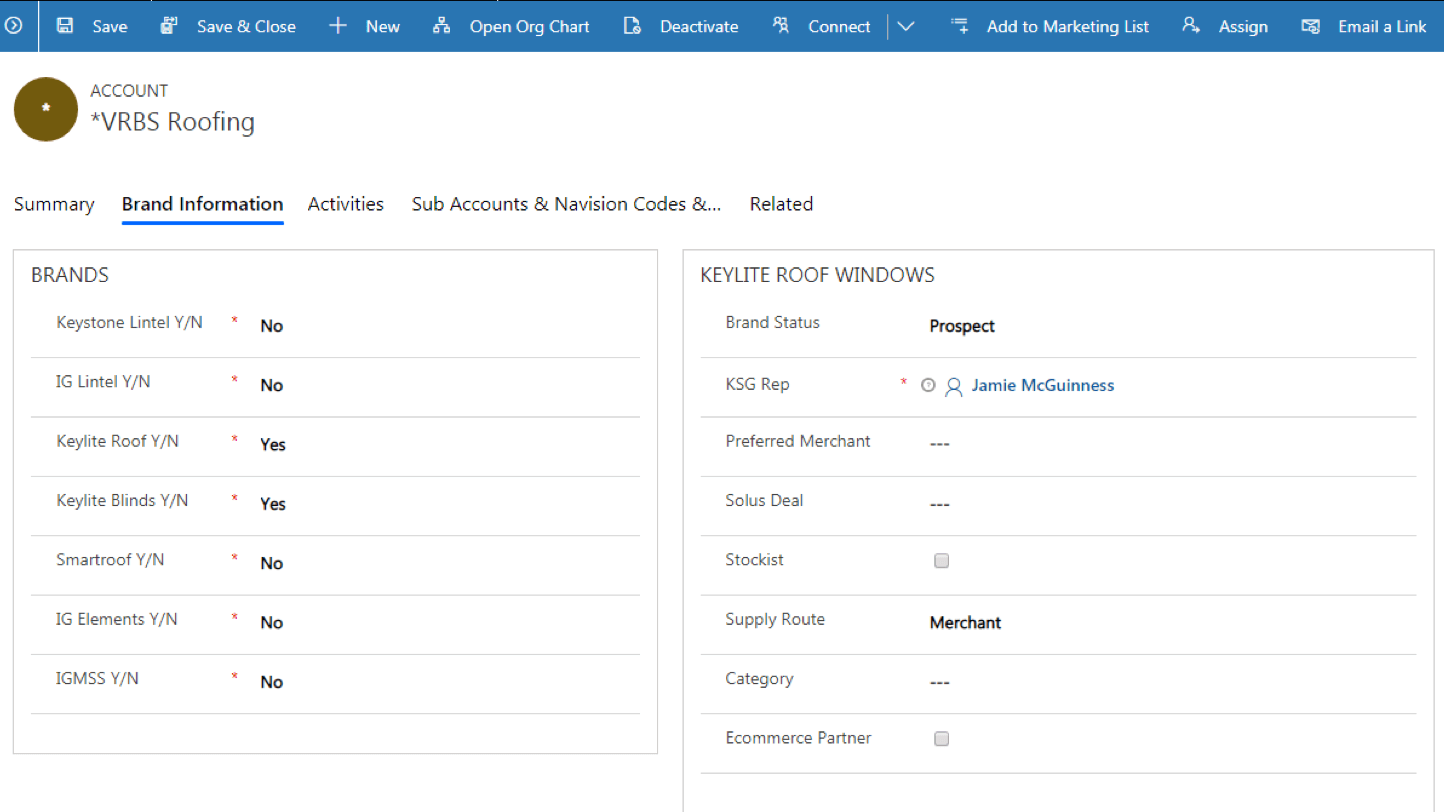The image size is (1444, 812).
Task: Click the Add to Marketing List icon
Action: click(960, 26)
